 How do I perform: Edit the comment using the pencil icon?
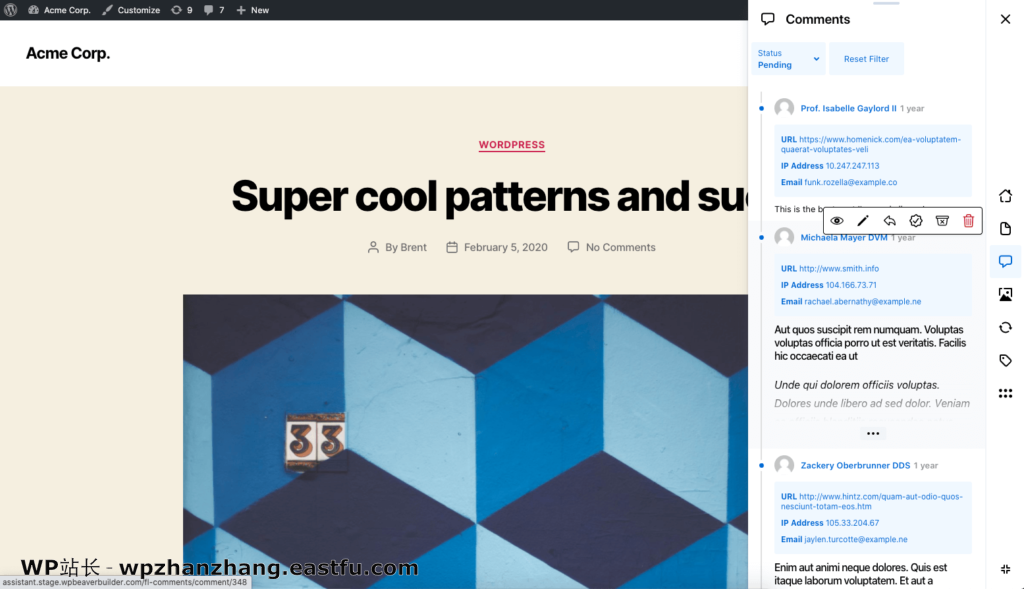point(862,220)
